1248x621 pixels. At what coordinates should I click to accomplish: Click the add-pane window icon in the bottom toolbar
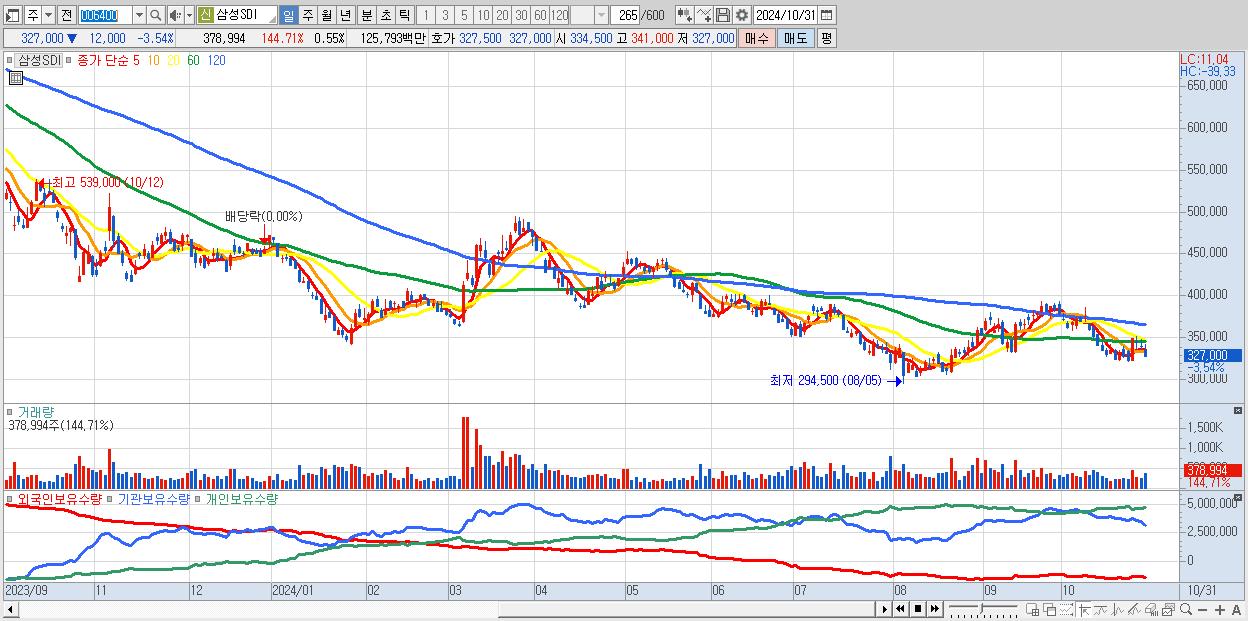1033,610
